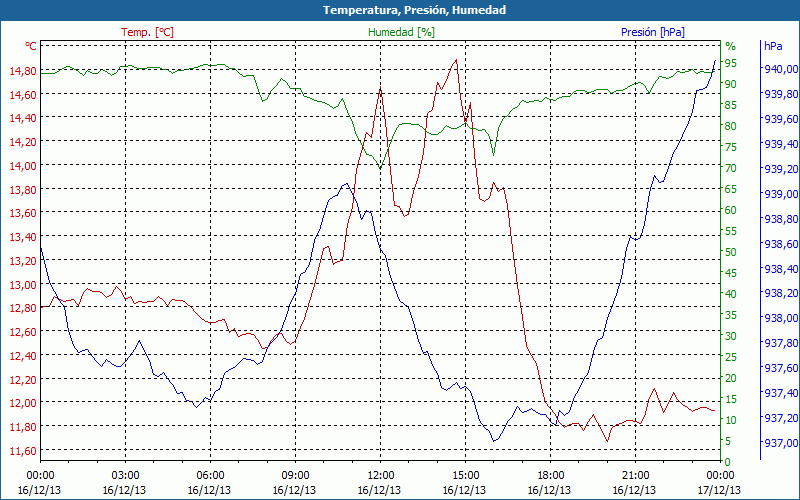Viewport: 800px width, 500px height.
Task: Click the "938,60" pressure axis value
Action: coord(780,244)
